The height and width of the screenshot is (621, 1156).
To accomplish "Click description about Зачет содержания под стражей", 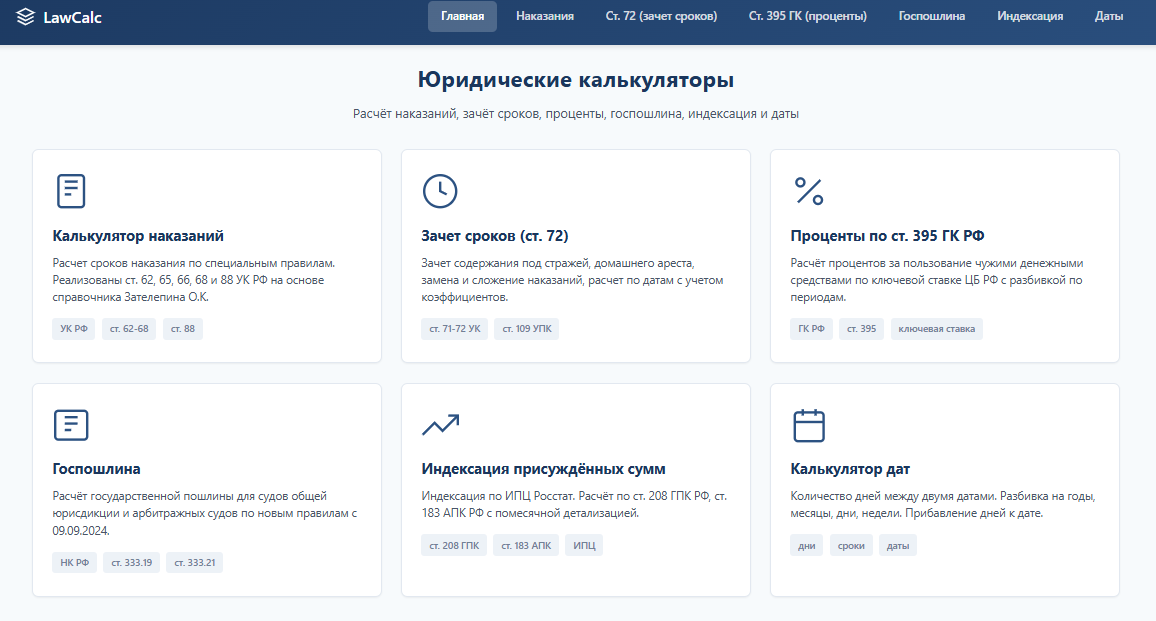I will point(572,280).
